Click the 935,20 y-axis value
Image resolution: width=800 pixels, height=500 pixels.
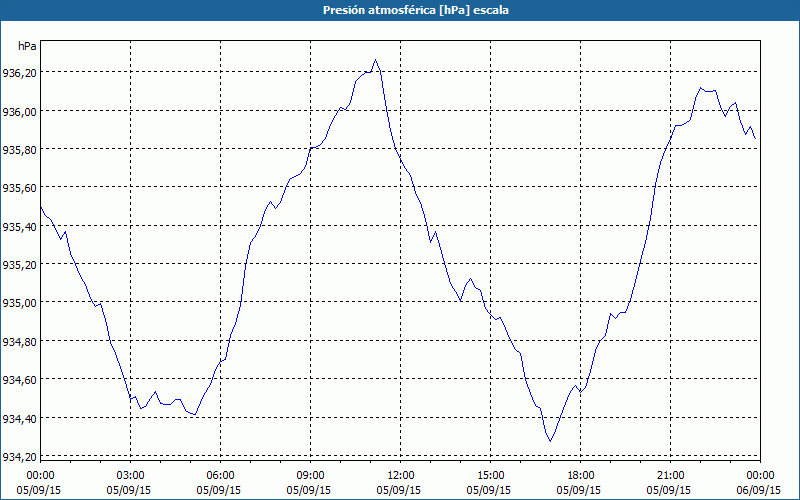click(18, 265)
